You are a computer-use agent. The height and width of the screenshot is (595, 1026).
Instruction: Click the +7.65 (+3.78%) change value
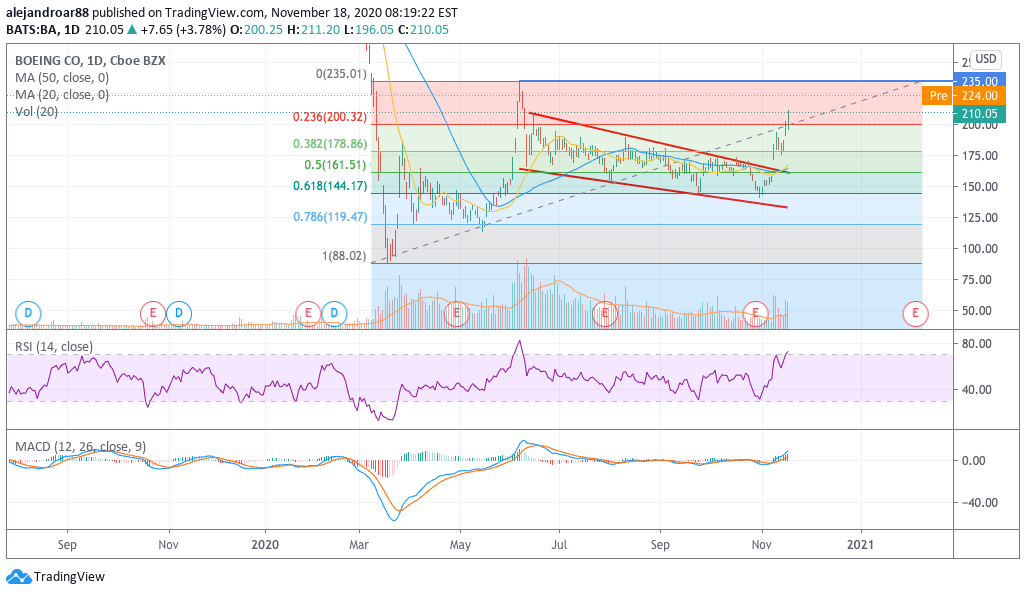point(183,29)
